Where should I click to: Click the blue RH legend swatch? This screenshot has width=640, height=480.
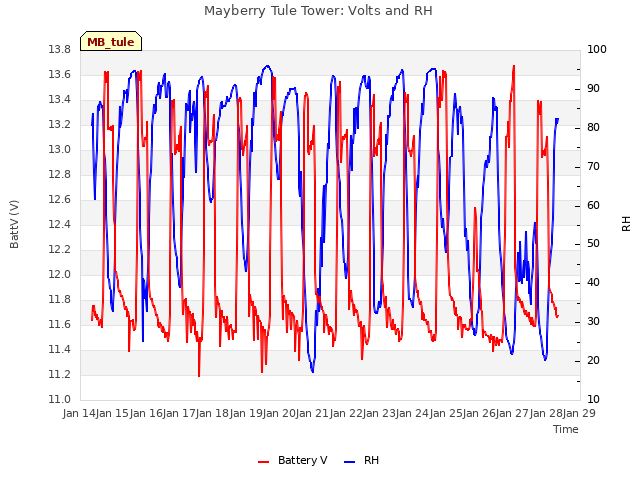(350, 462)
